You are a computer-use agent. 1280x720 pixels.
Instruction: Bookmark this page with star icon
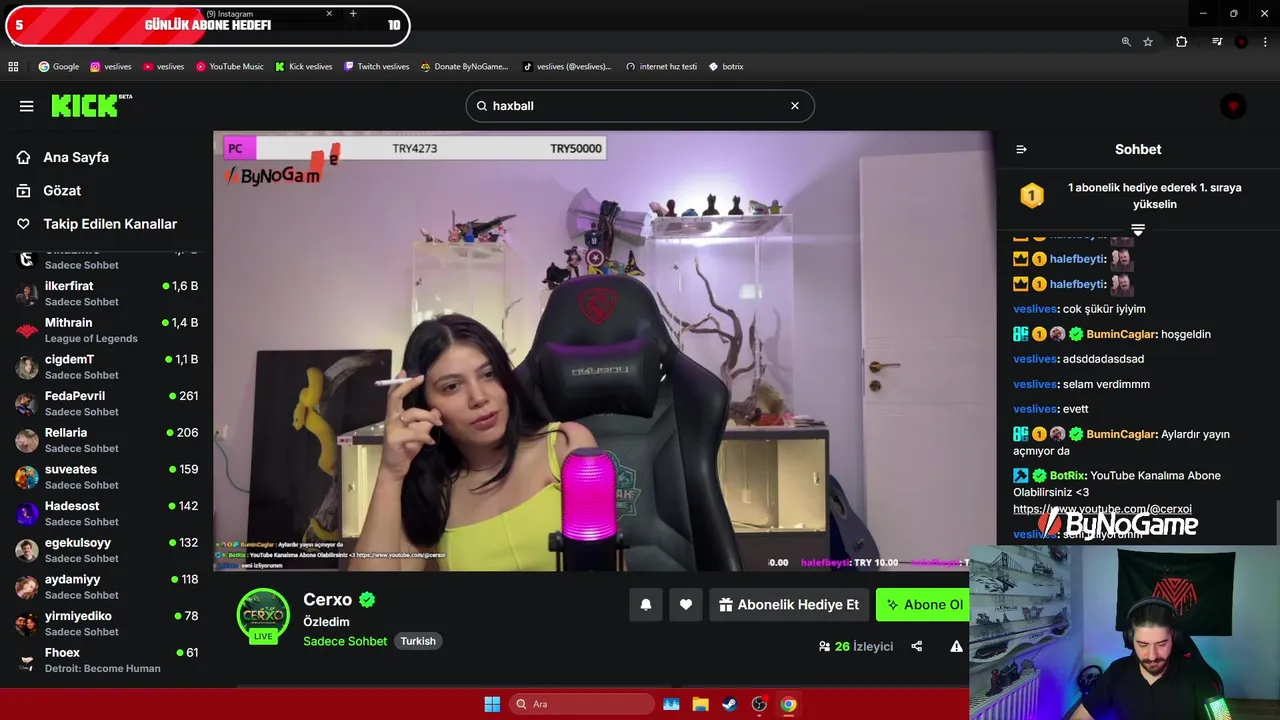pos(1148,42)
